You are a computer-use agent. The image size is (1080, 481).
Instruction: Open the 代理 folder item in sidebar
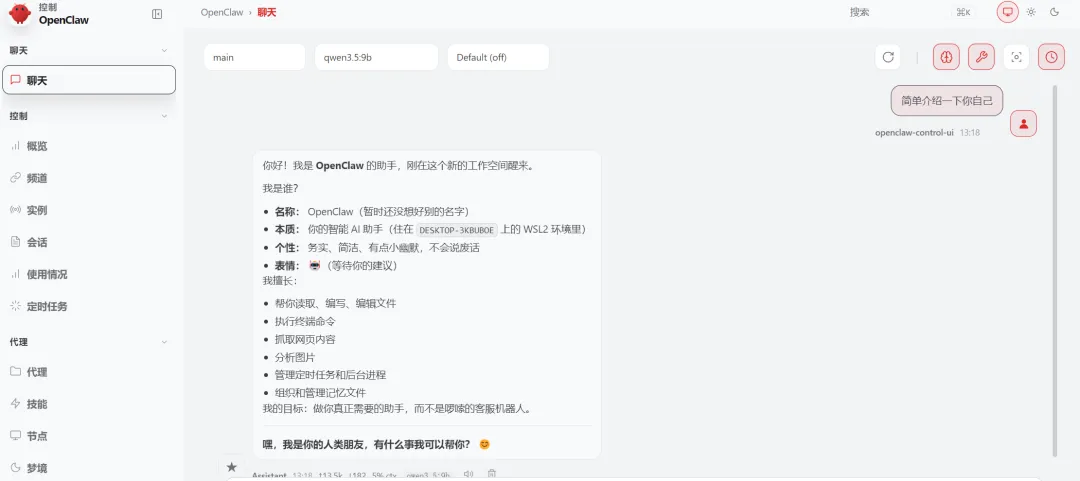pyautogui.click(x=89, y=372)
